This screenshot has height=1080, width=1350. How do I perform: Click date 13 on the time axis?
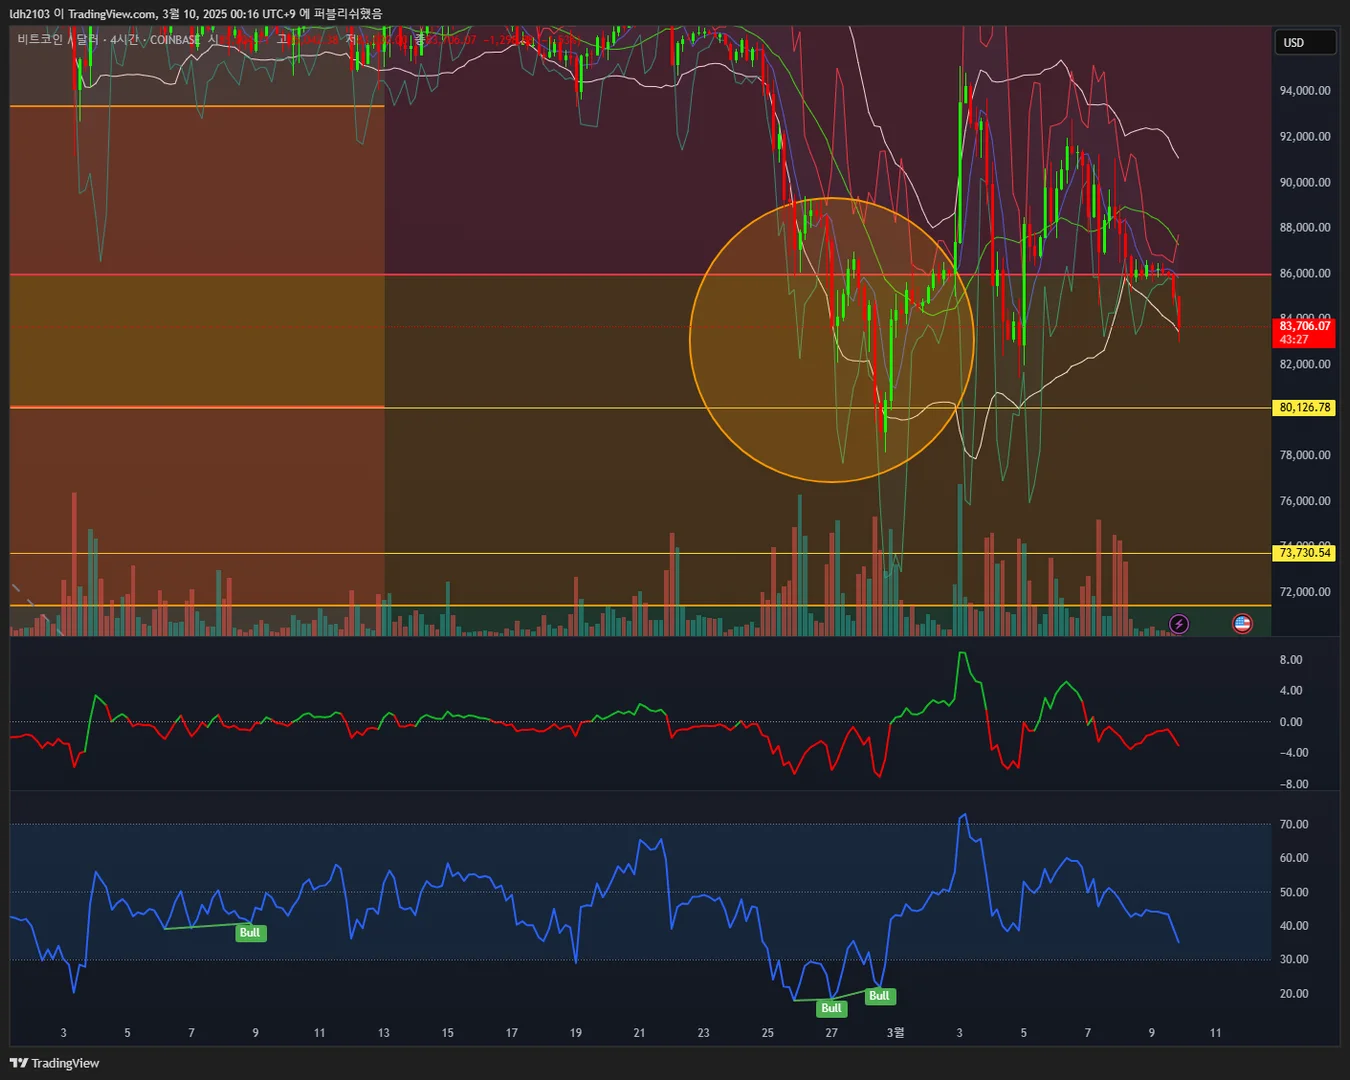click(x=384, y=1032)
